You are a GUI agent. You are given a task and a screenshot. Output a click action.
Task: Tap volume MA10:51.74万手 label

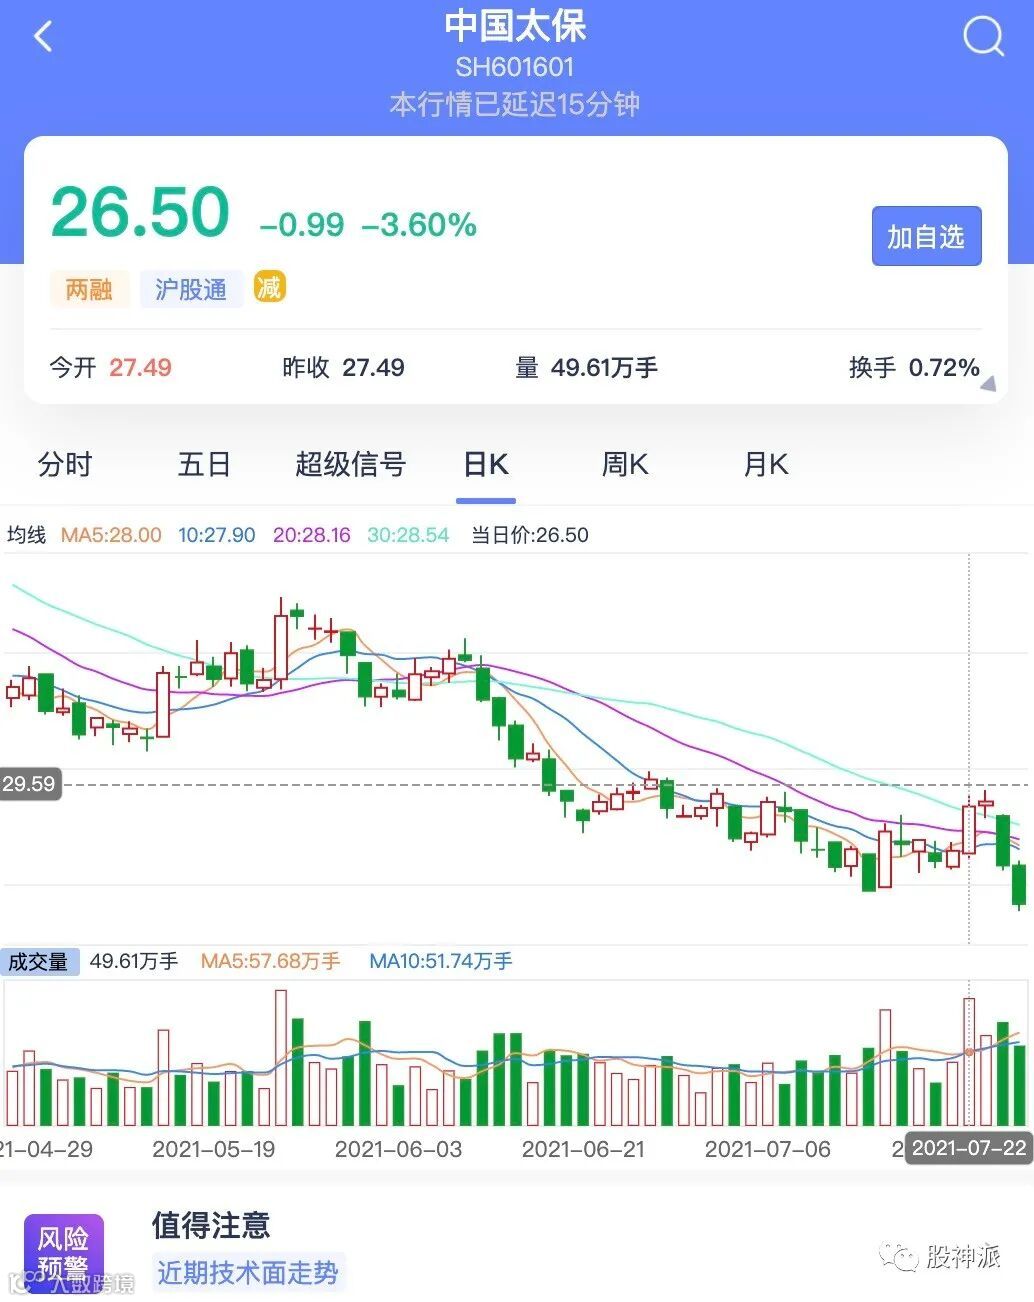click(441, 961)
